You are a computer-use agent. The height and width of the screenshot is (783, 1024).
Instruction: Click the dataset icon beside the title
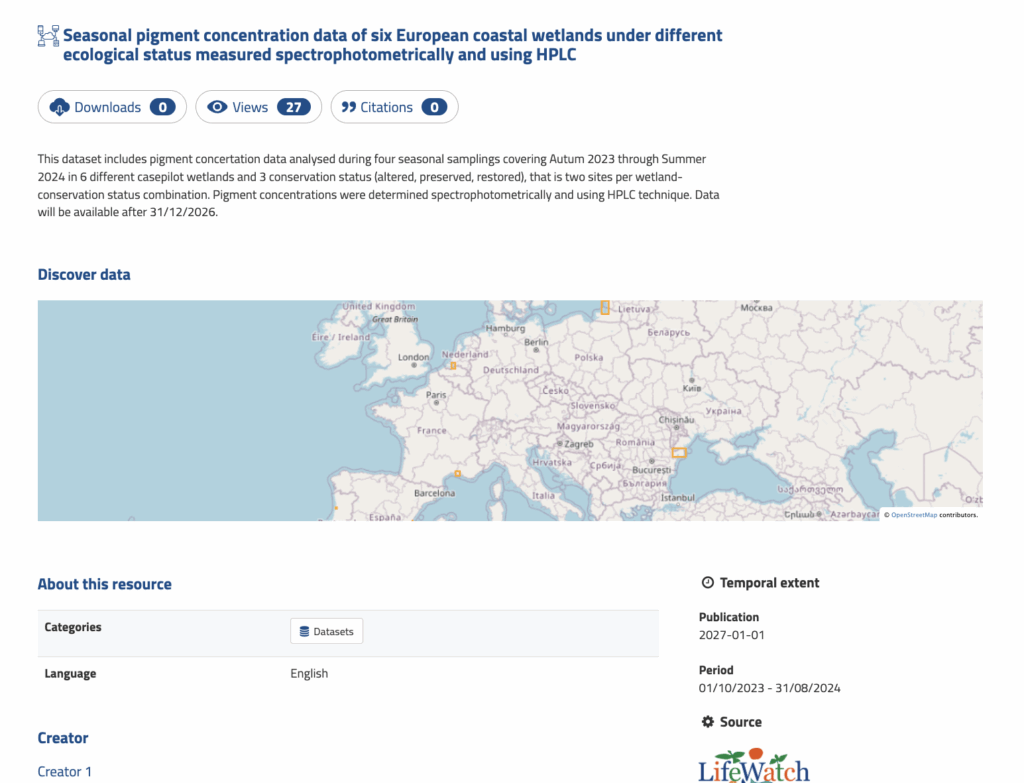coord(48,37)
